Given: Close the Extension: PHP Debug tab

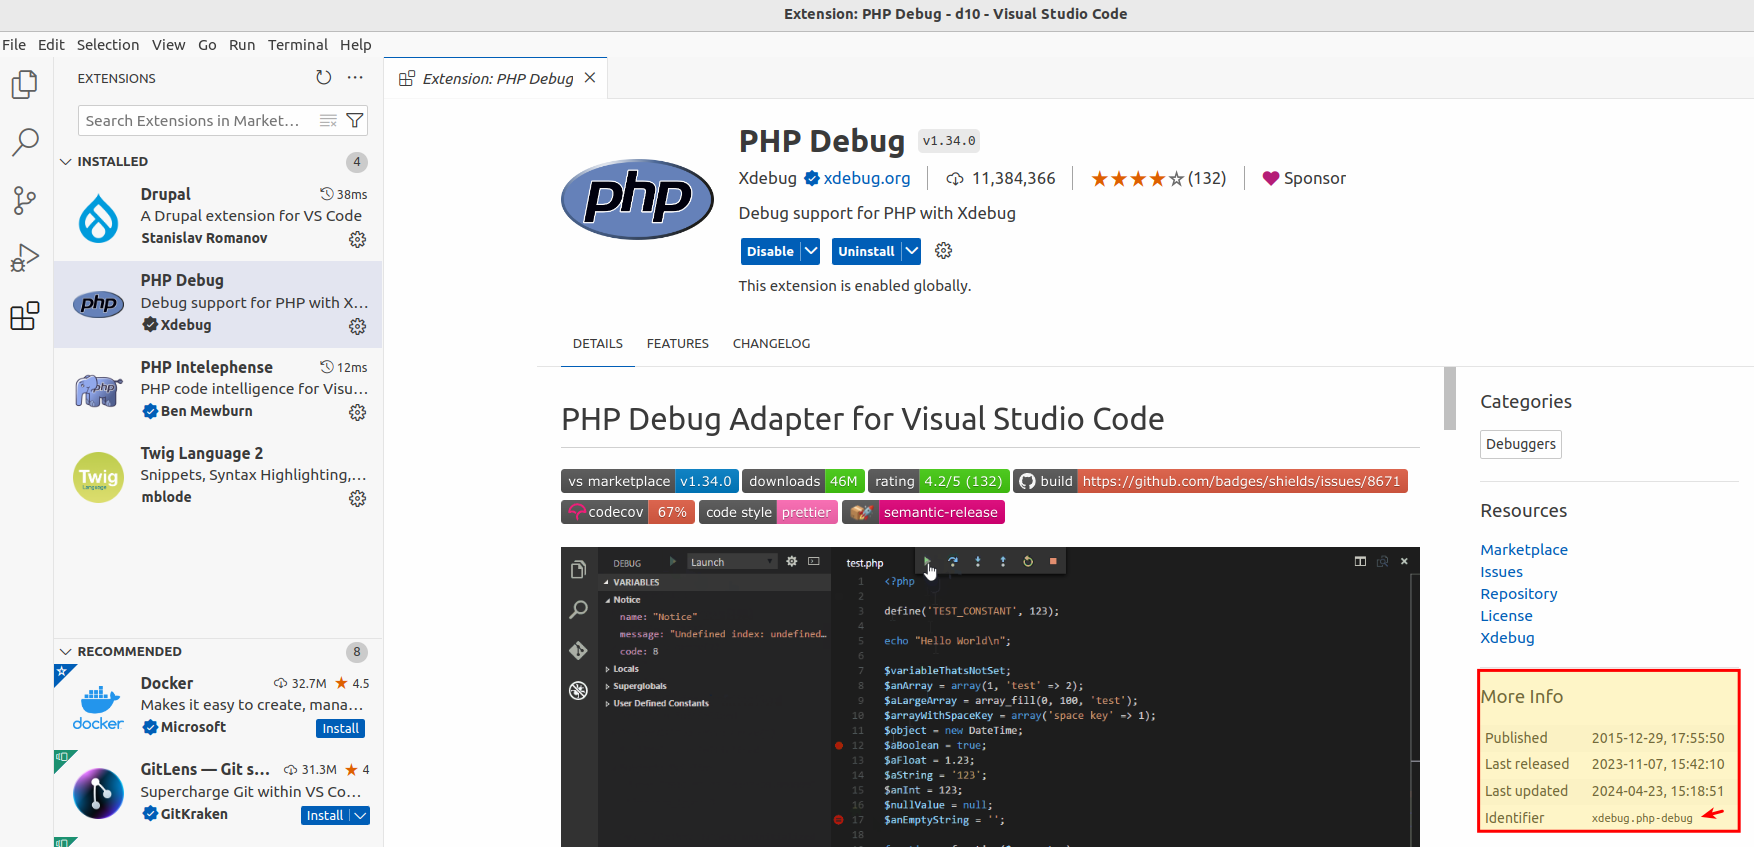Looking at the screenshot, I should pos(590,78).
